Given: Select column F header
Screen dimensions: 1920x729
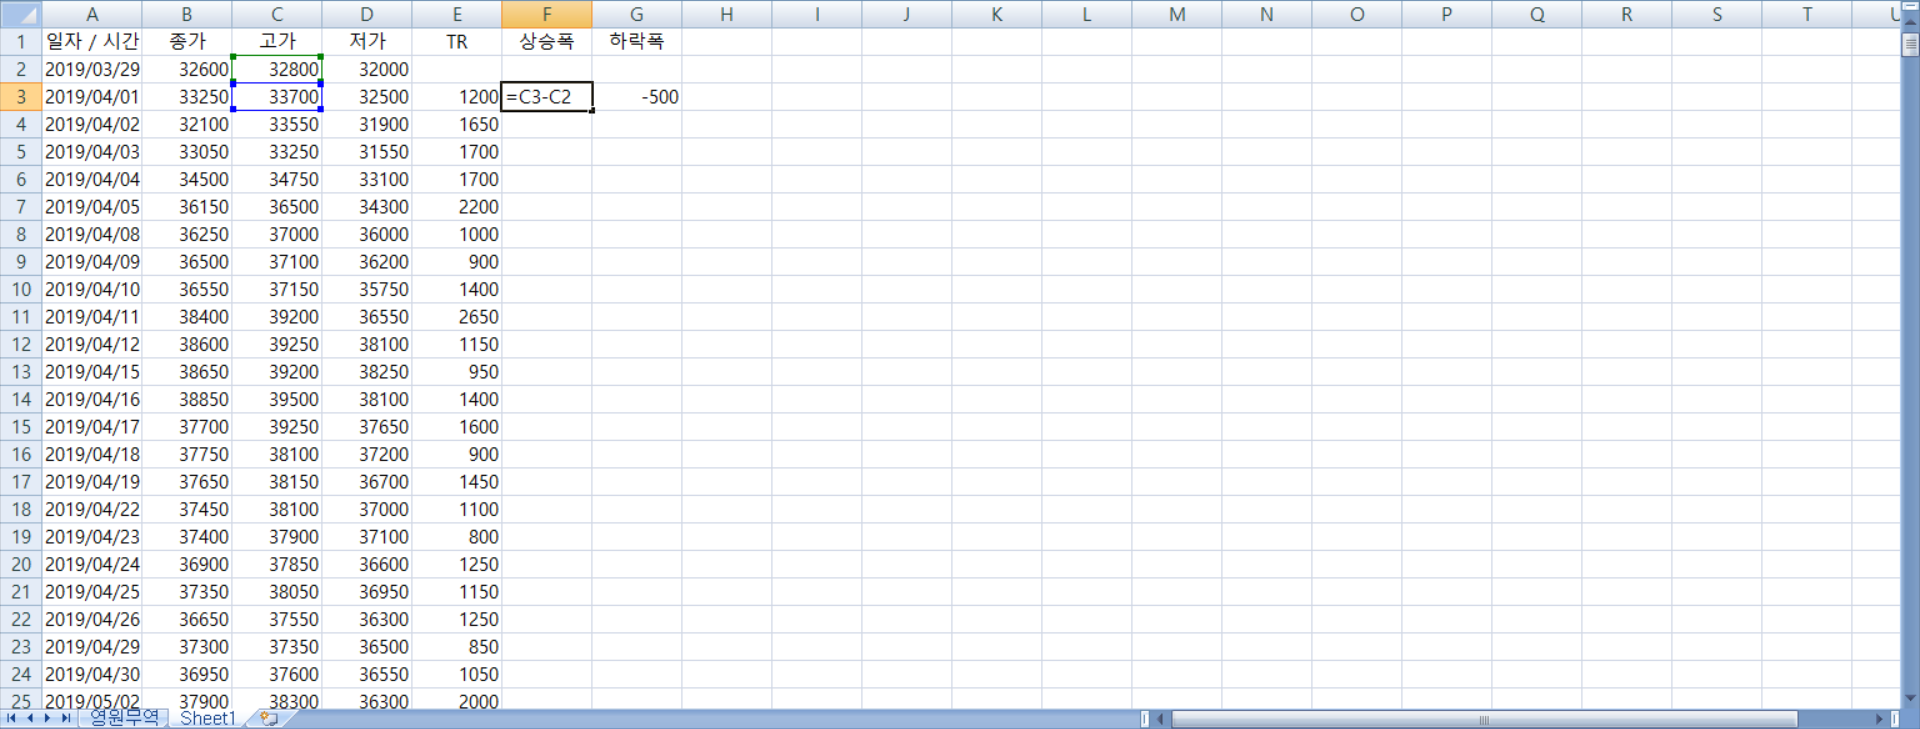Looking at the screenshot, I should pyautogui.click(x=547, y=14).
